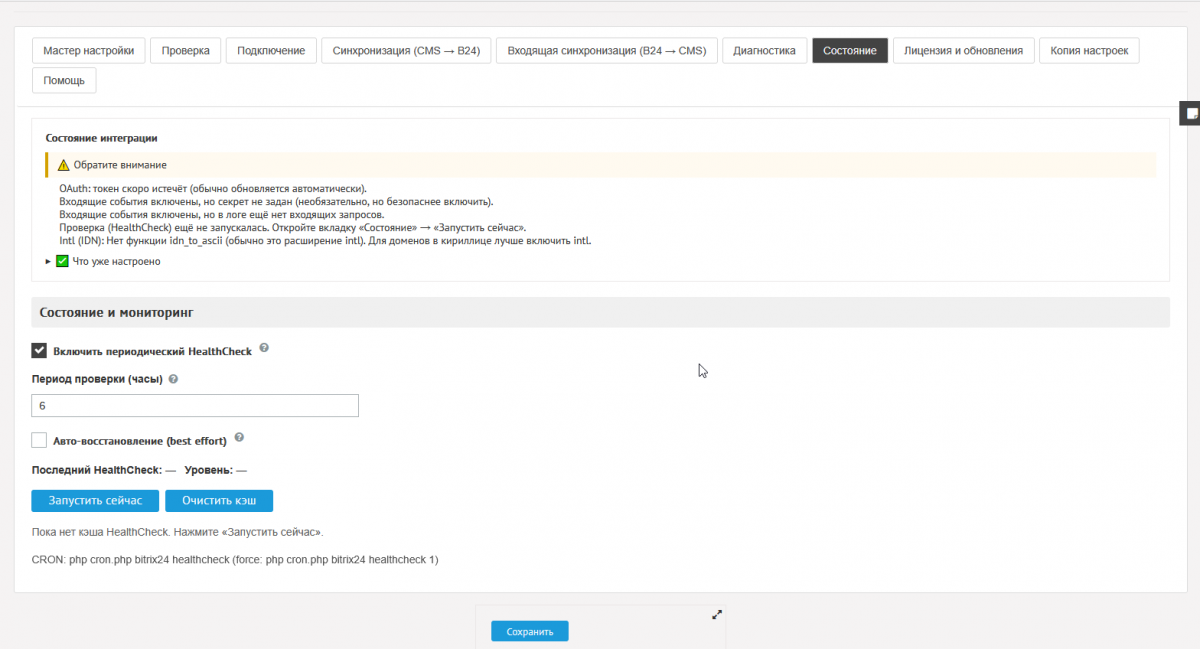
Task: Click help icon next to Авто-восстановление
Action: tap(239, 438)
